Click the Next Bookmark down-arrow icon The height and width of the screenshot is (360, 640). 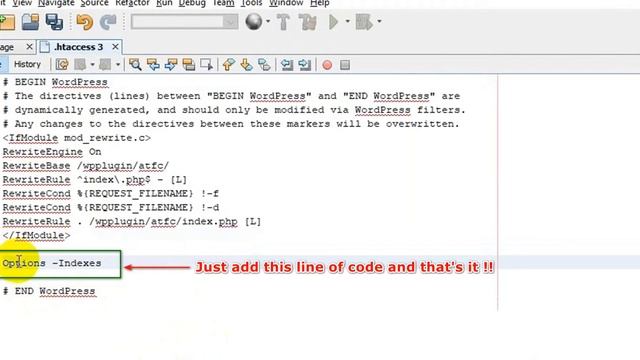click(246, 64)
